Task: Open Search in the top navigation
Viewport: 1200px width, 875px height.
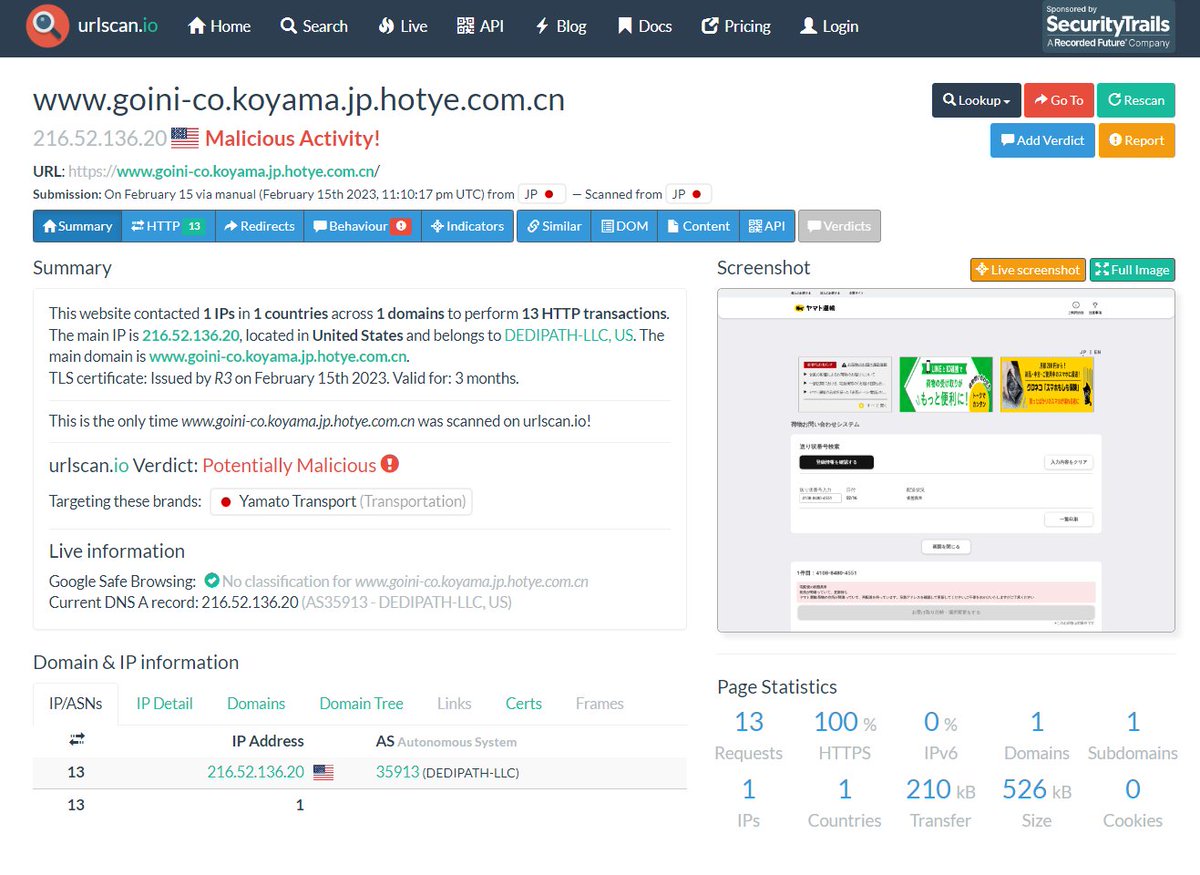Action: (x=314, y=26)
